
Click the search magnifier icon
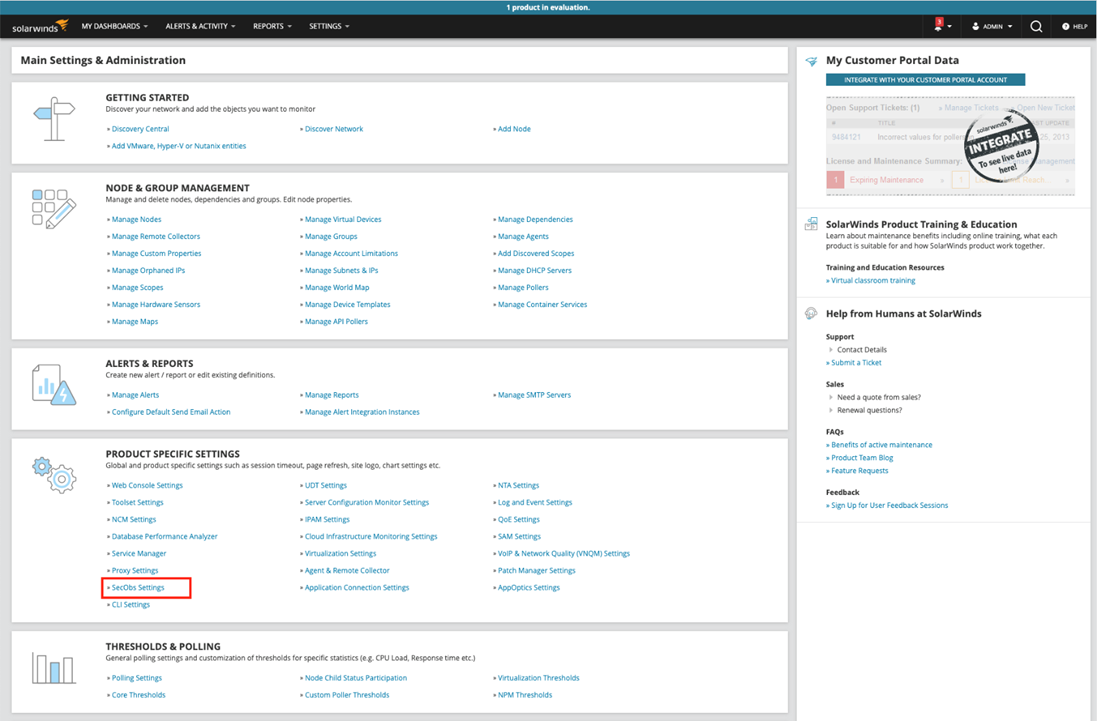[1036, 27]
